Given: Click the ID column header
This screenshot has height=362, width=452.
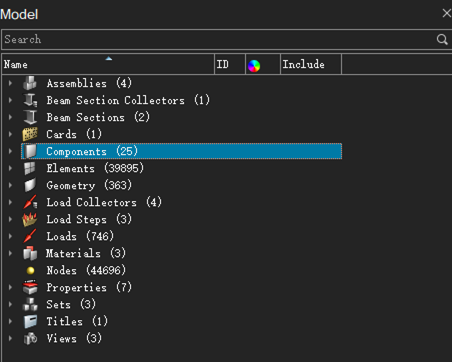Looking at the screenshot, I should tap(230, 64).
